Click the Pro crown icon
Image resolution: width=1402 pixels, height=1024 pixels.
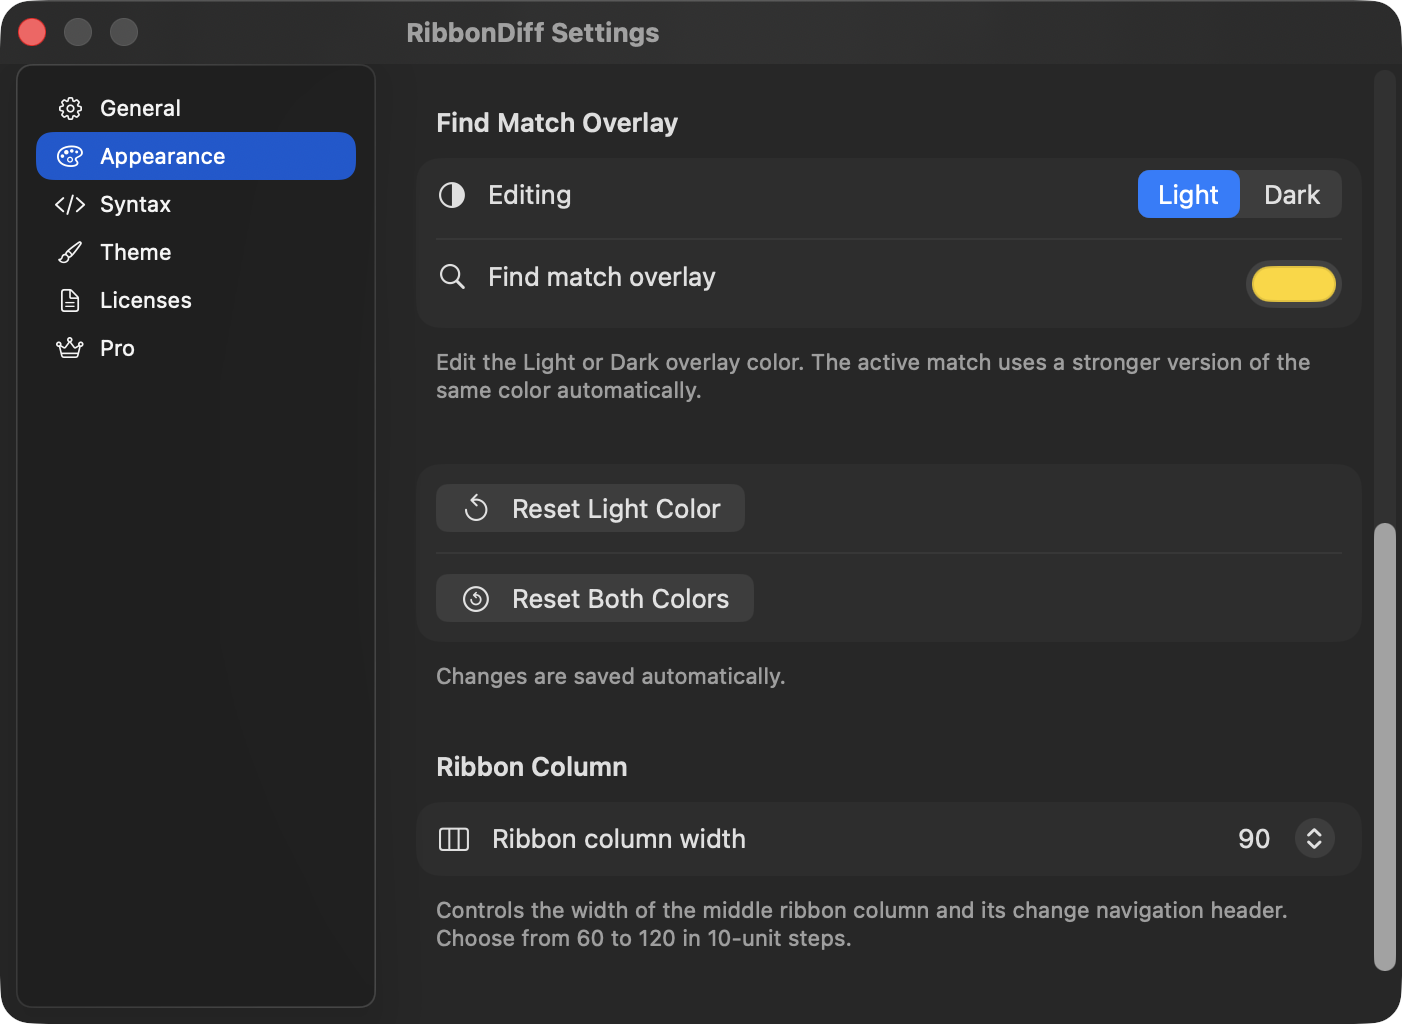point(70,348)
